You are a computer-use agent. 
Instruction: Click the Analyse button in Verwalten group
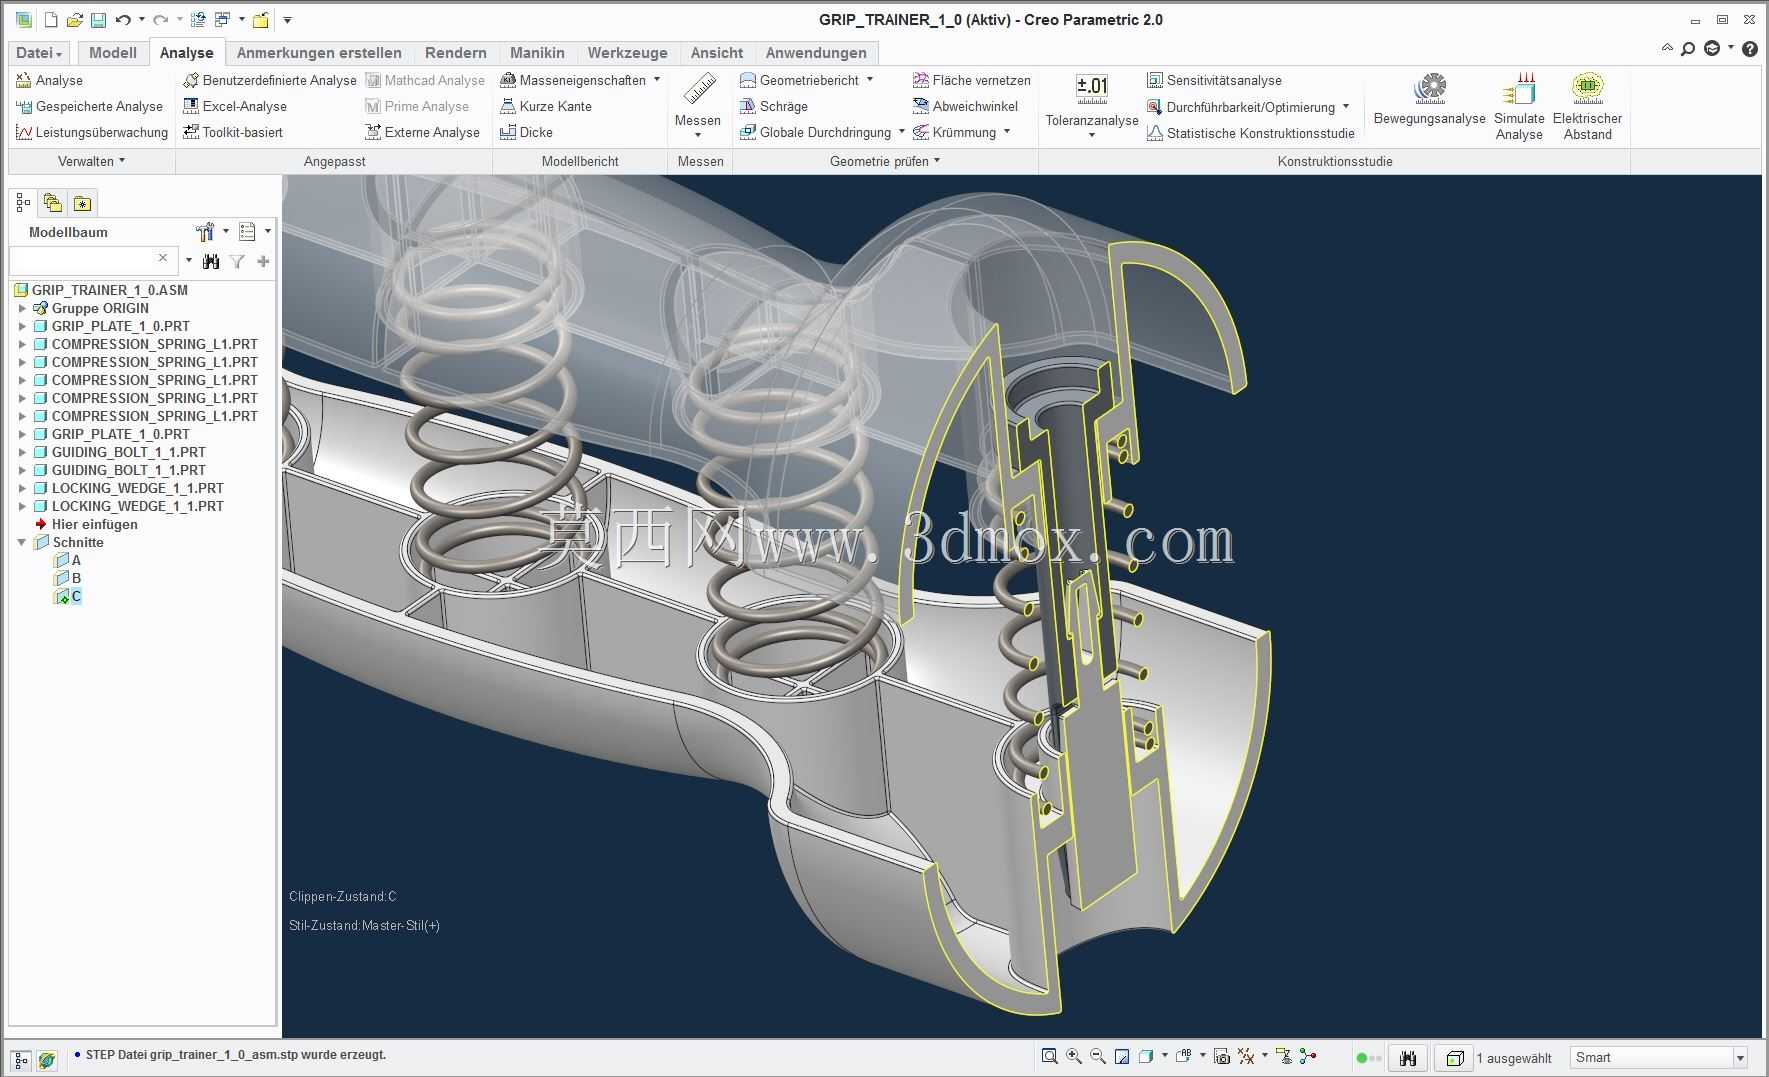[50, 80]
